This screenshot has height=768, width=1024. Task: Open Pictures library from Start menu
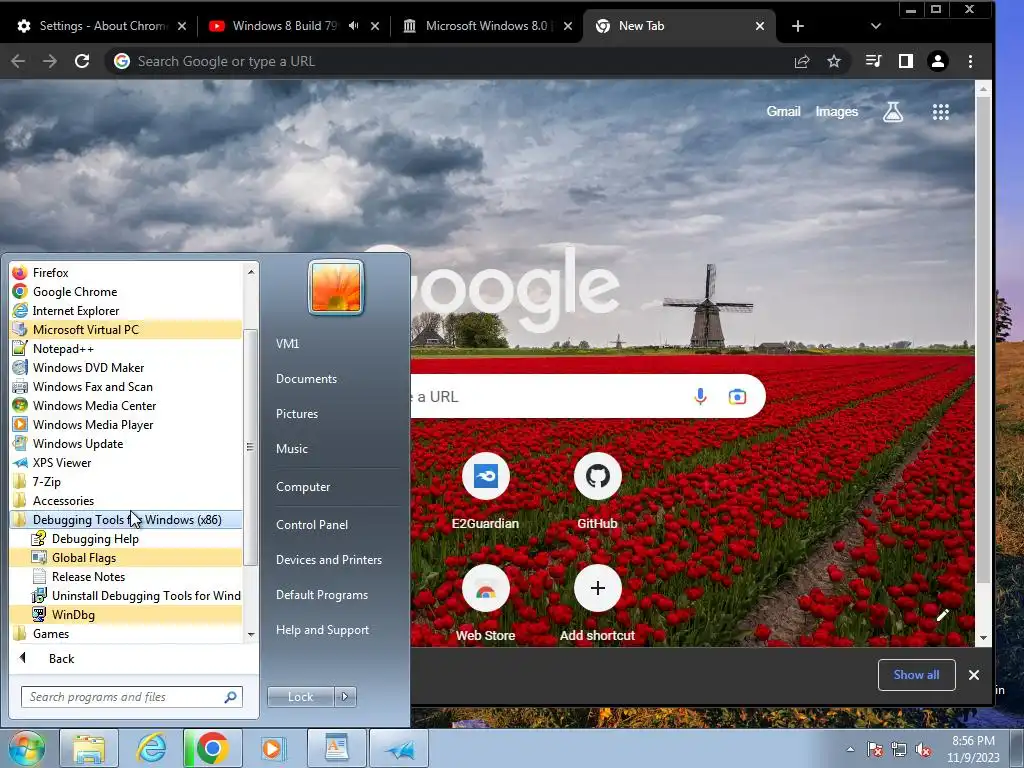point(296,413)
